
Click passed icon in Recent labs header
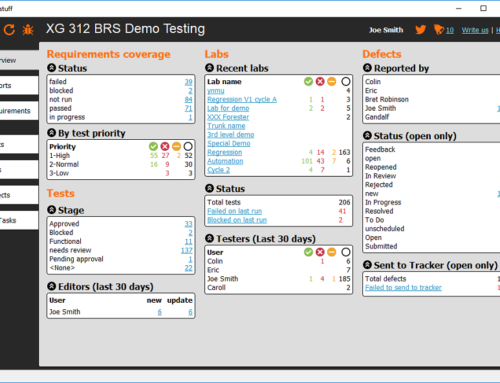[x=308, y=81]
